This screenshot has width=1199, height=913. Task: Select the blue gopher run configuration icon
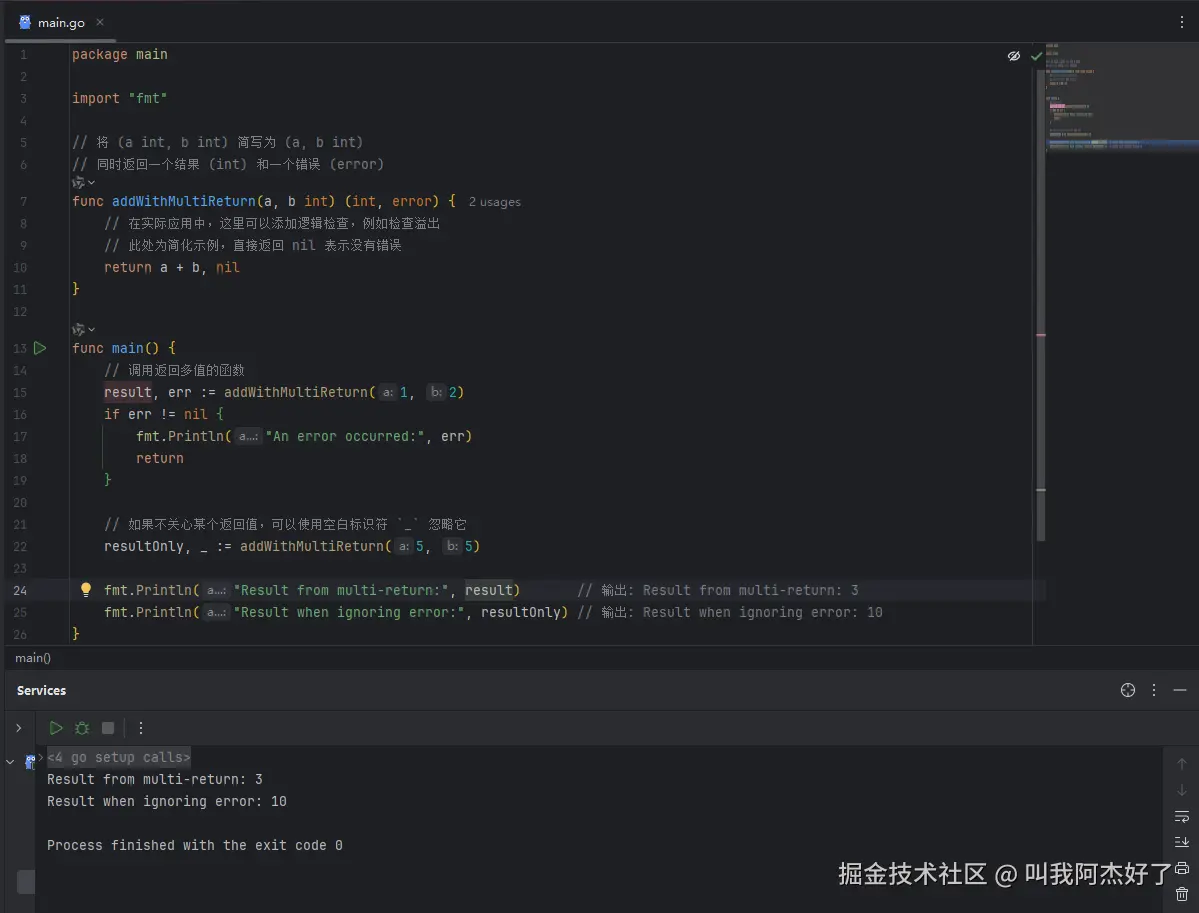click(30, 762)
